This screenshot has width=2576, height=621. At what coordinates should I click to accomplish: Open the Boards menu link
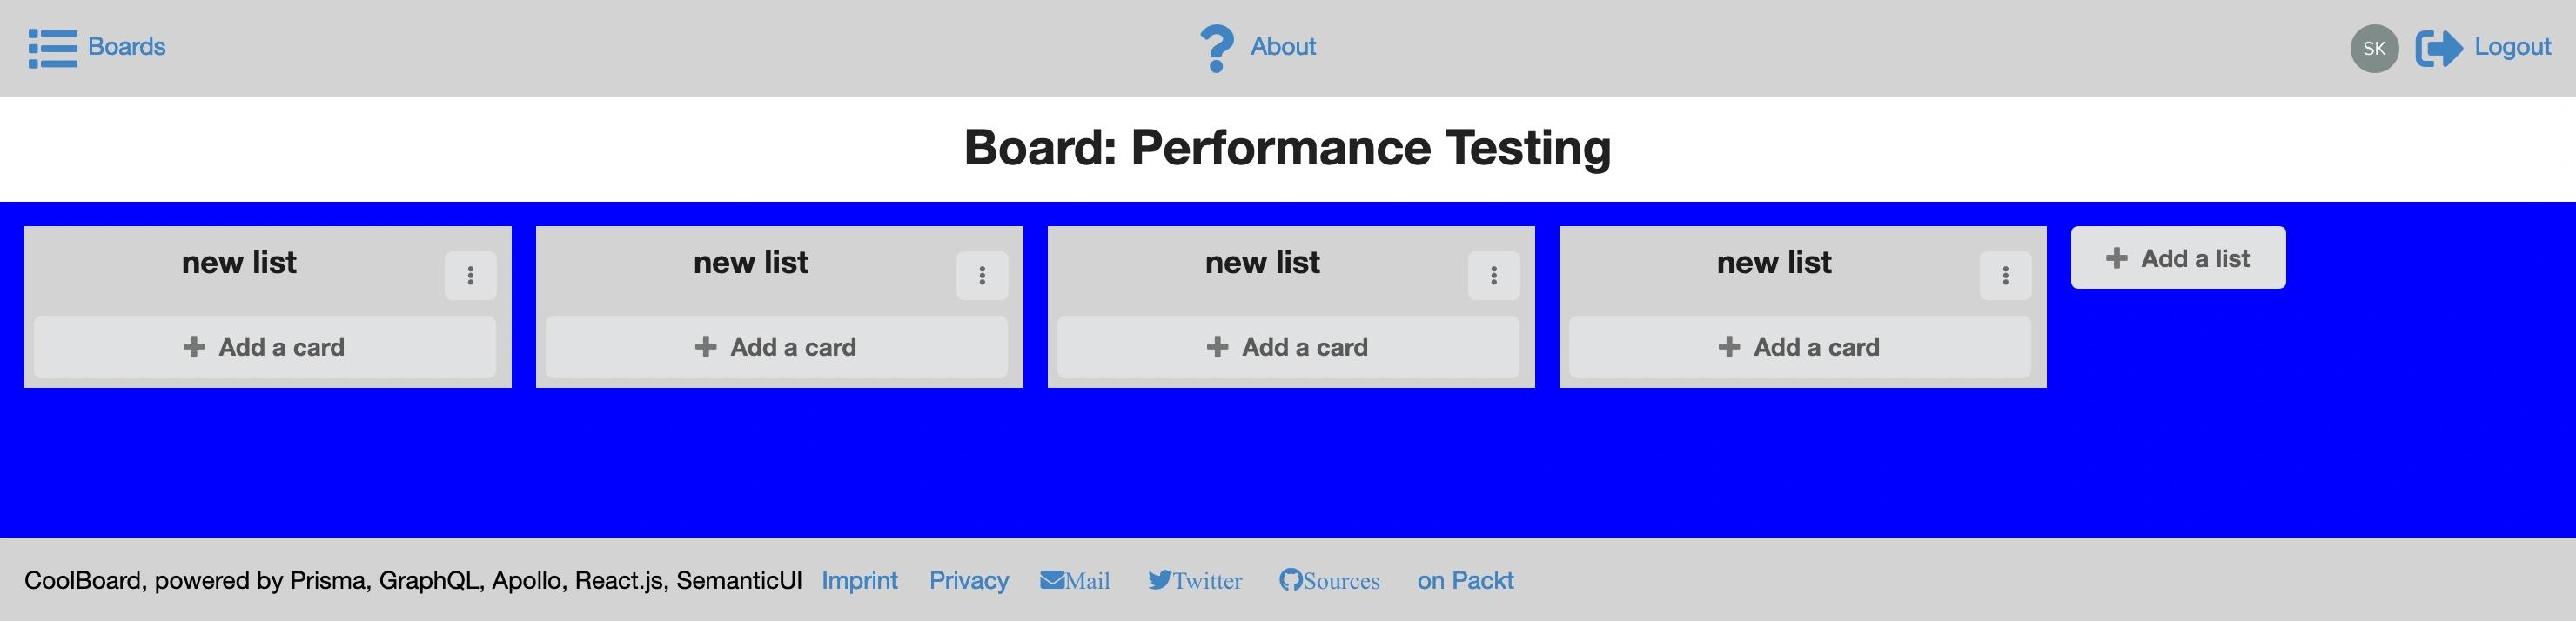[127, 47]
